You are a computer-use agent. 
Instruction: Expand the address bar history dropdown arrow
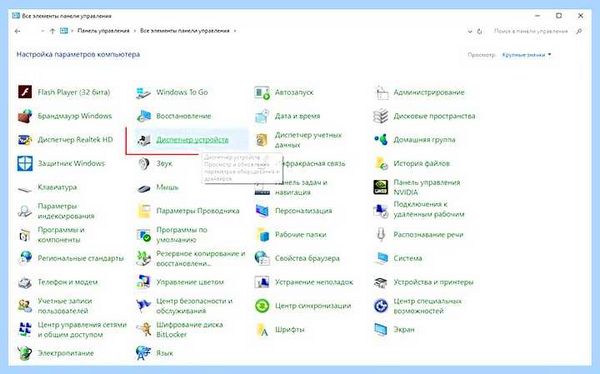click(x=470, y=31)
